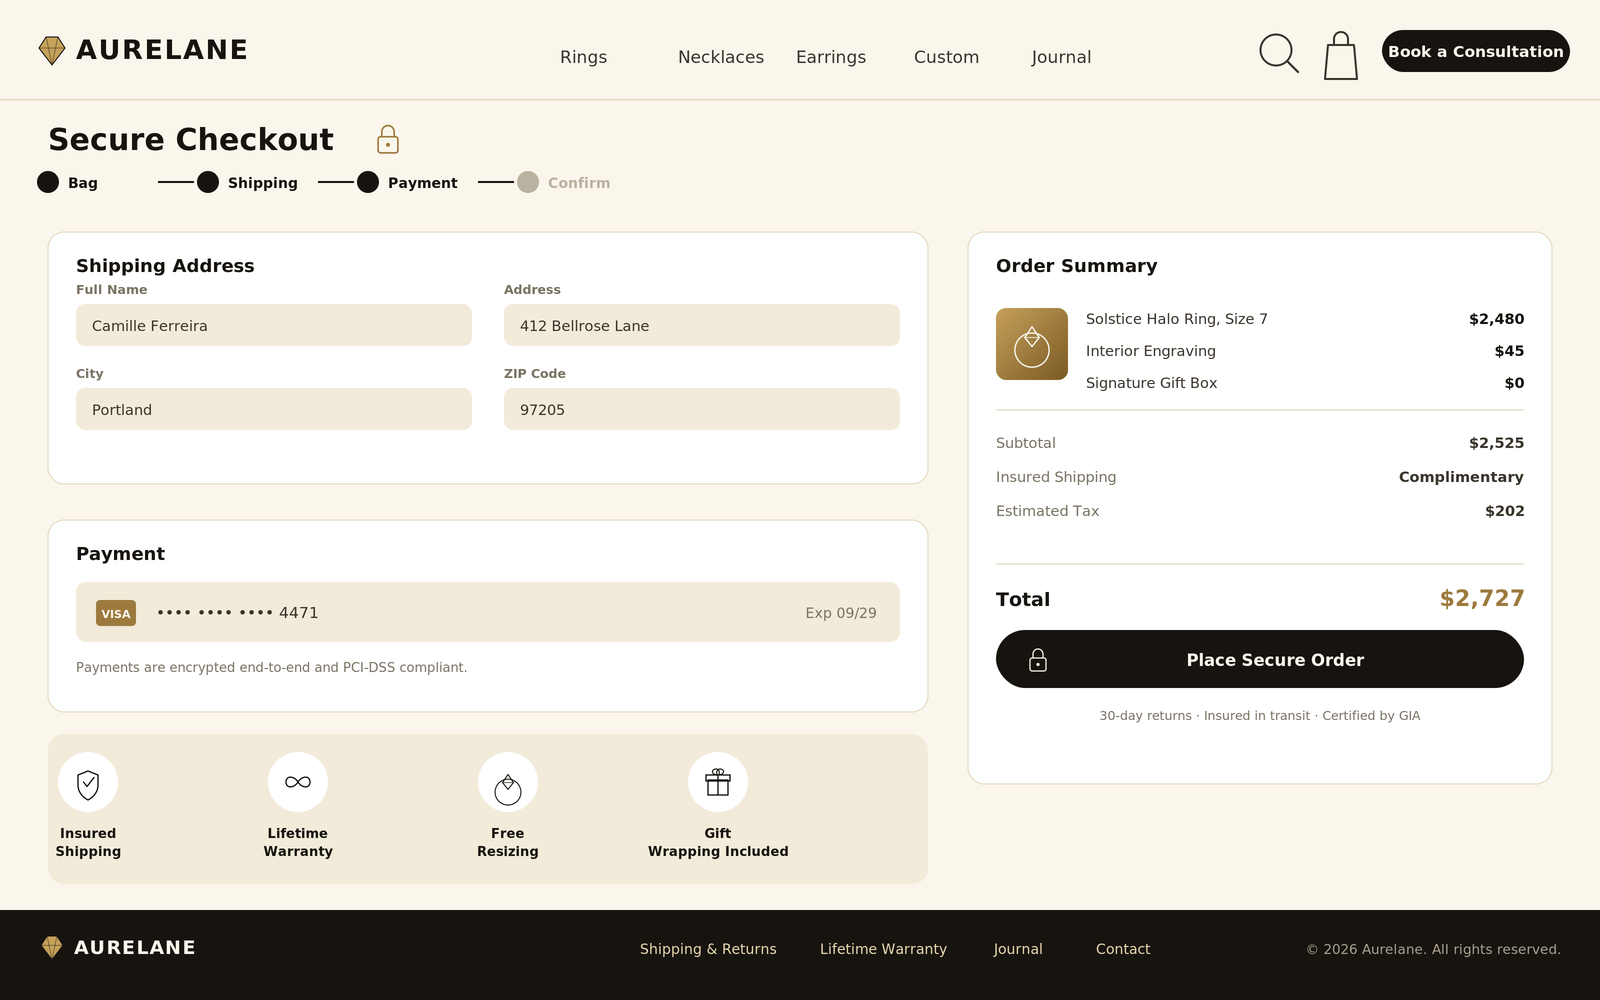Click the padlock icon beside Secure Checkout
1600x1000 pixels.
[x=388, y=139]
